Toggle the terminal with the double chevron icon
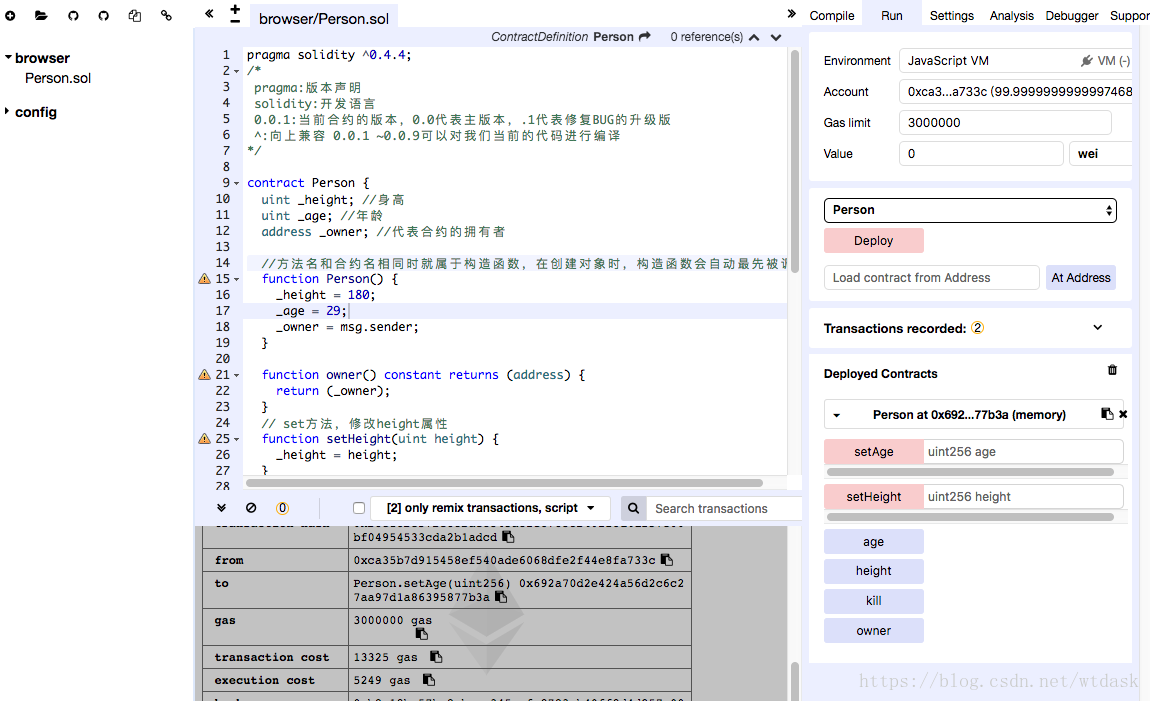 point(221,507)
